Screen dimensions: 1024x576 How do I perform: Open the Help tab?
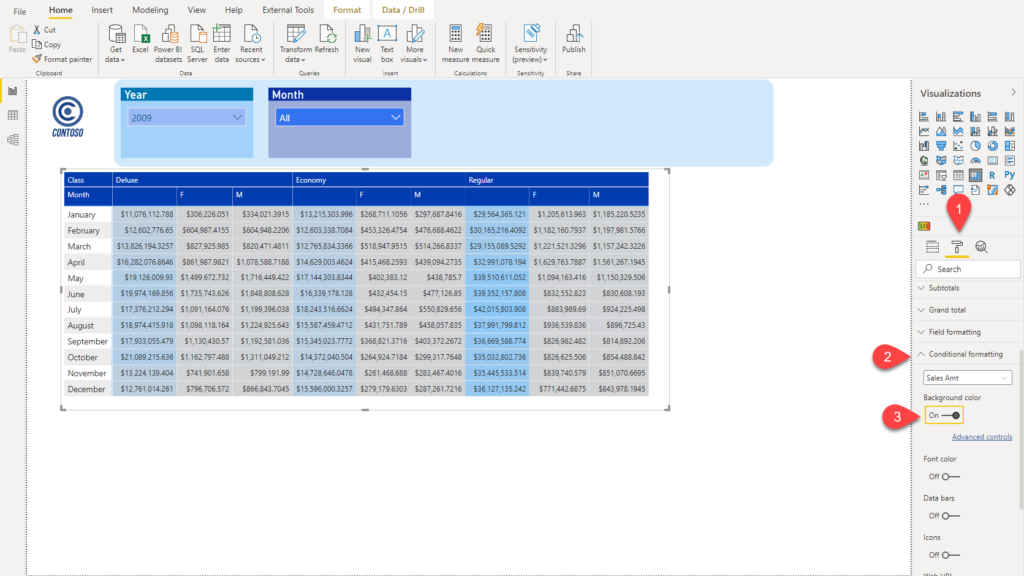point(233,10)
